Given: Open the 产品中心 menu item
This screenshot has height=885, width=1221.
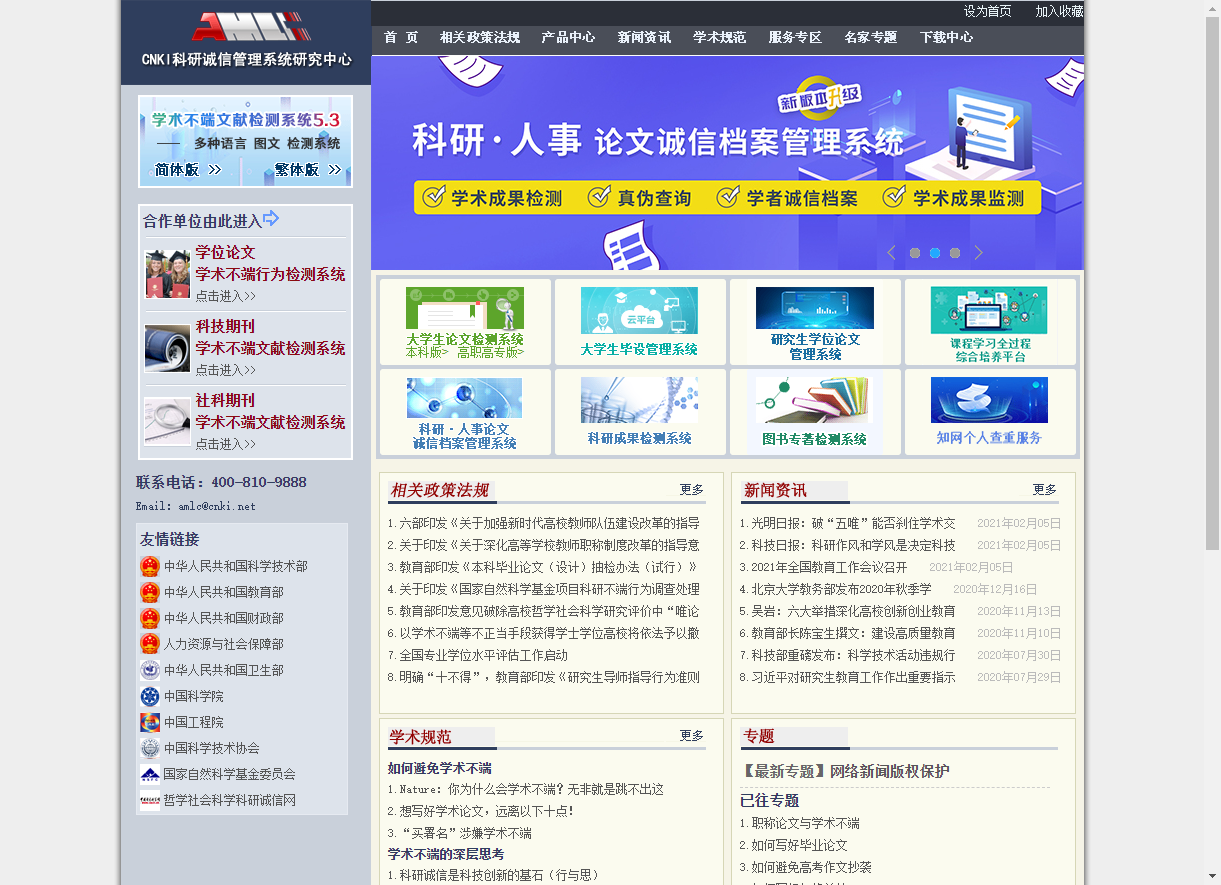Looking at the screenshot, I should click(x=568, y=38).
